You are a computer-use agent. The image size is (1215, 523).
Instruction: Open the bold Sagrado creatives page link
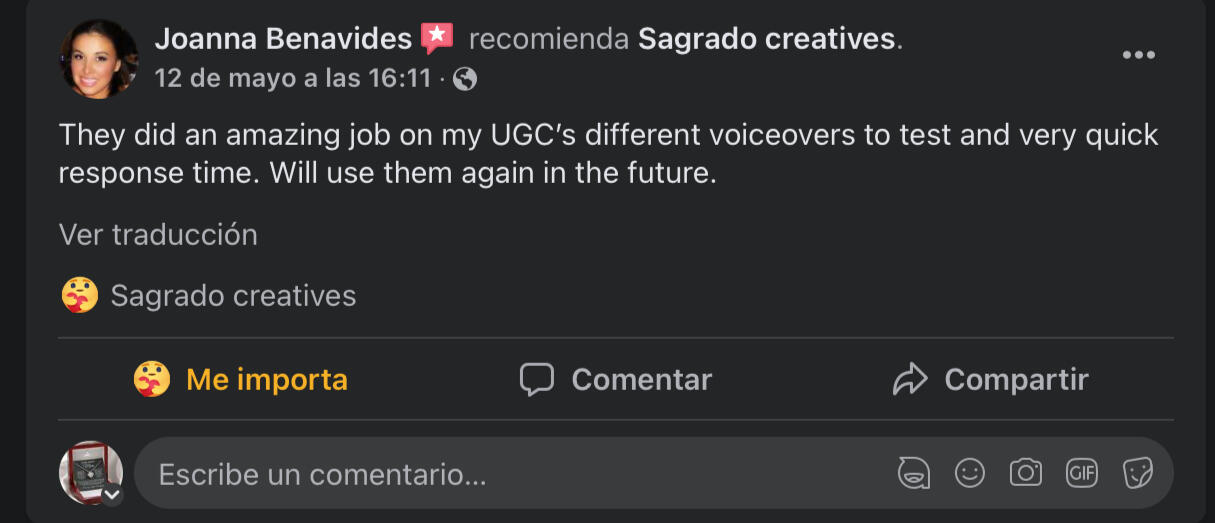[x=767, y=39]
